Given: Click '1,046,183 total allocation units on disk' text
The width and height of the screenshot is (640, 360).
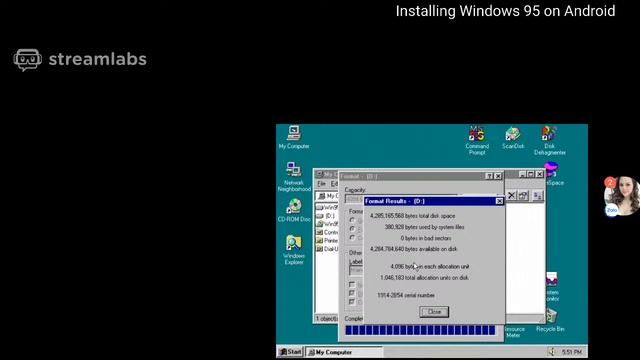Looking at the screenshot, I should (424, 278).
